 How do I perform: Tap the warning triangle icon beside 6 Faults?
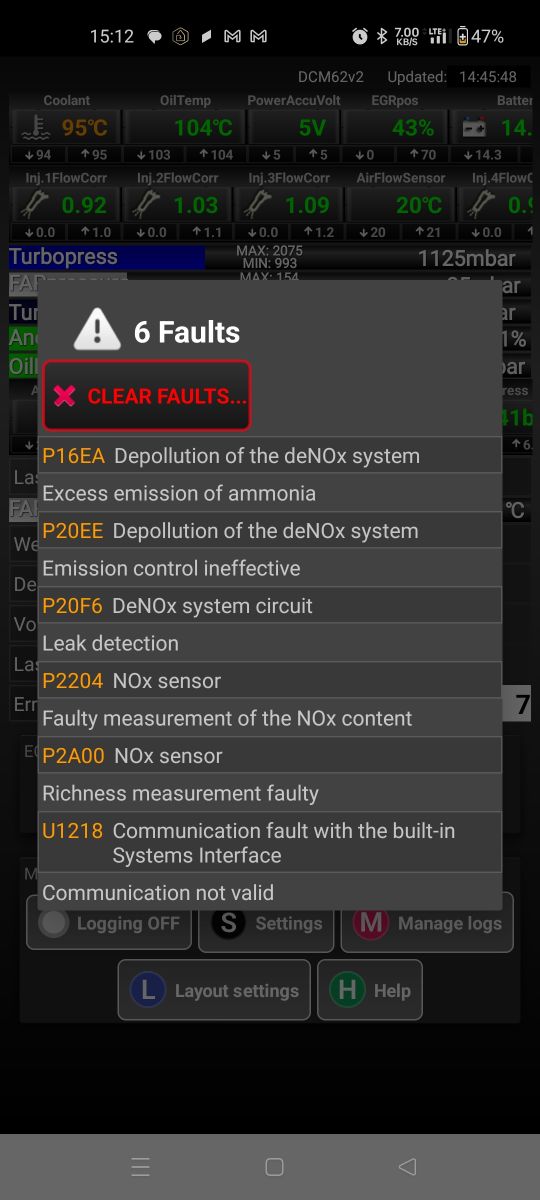(x=97, y=329)
